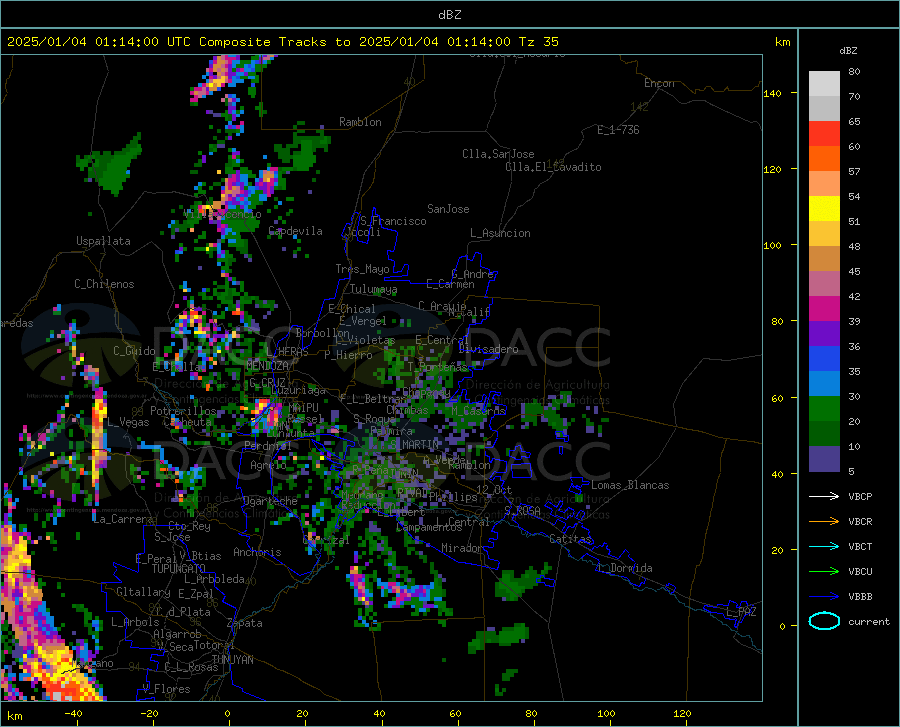The image size is (900, 727).
Task: Click the Potrerillos label on map
Action: tap(183, 411)
